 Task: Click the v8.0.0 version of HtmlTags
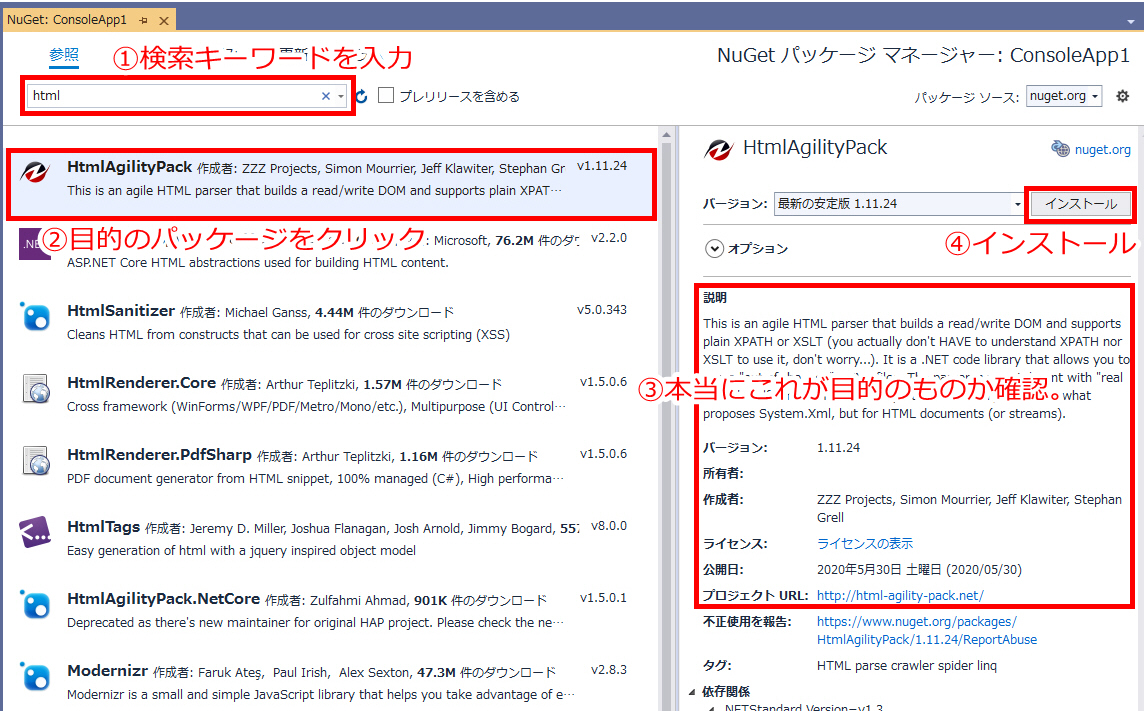pyautogui.click(x=608, y=526)
